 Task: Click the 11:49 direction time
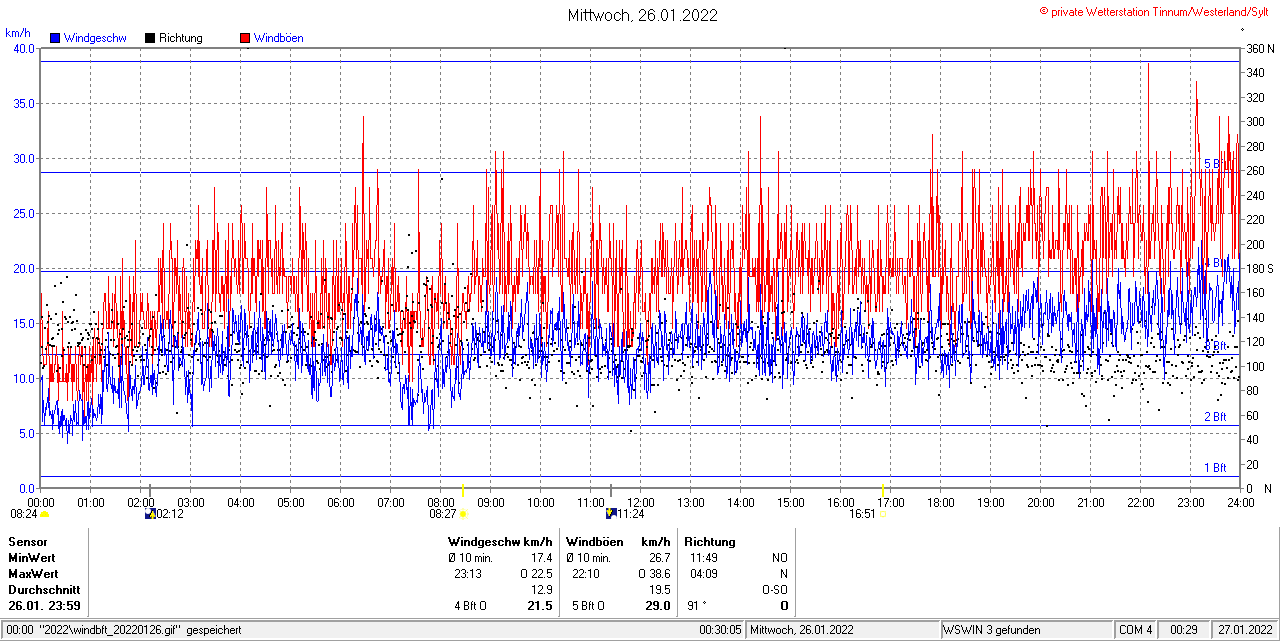tap(703, 558)
